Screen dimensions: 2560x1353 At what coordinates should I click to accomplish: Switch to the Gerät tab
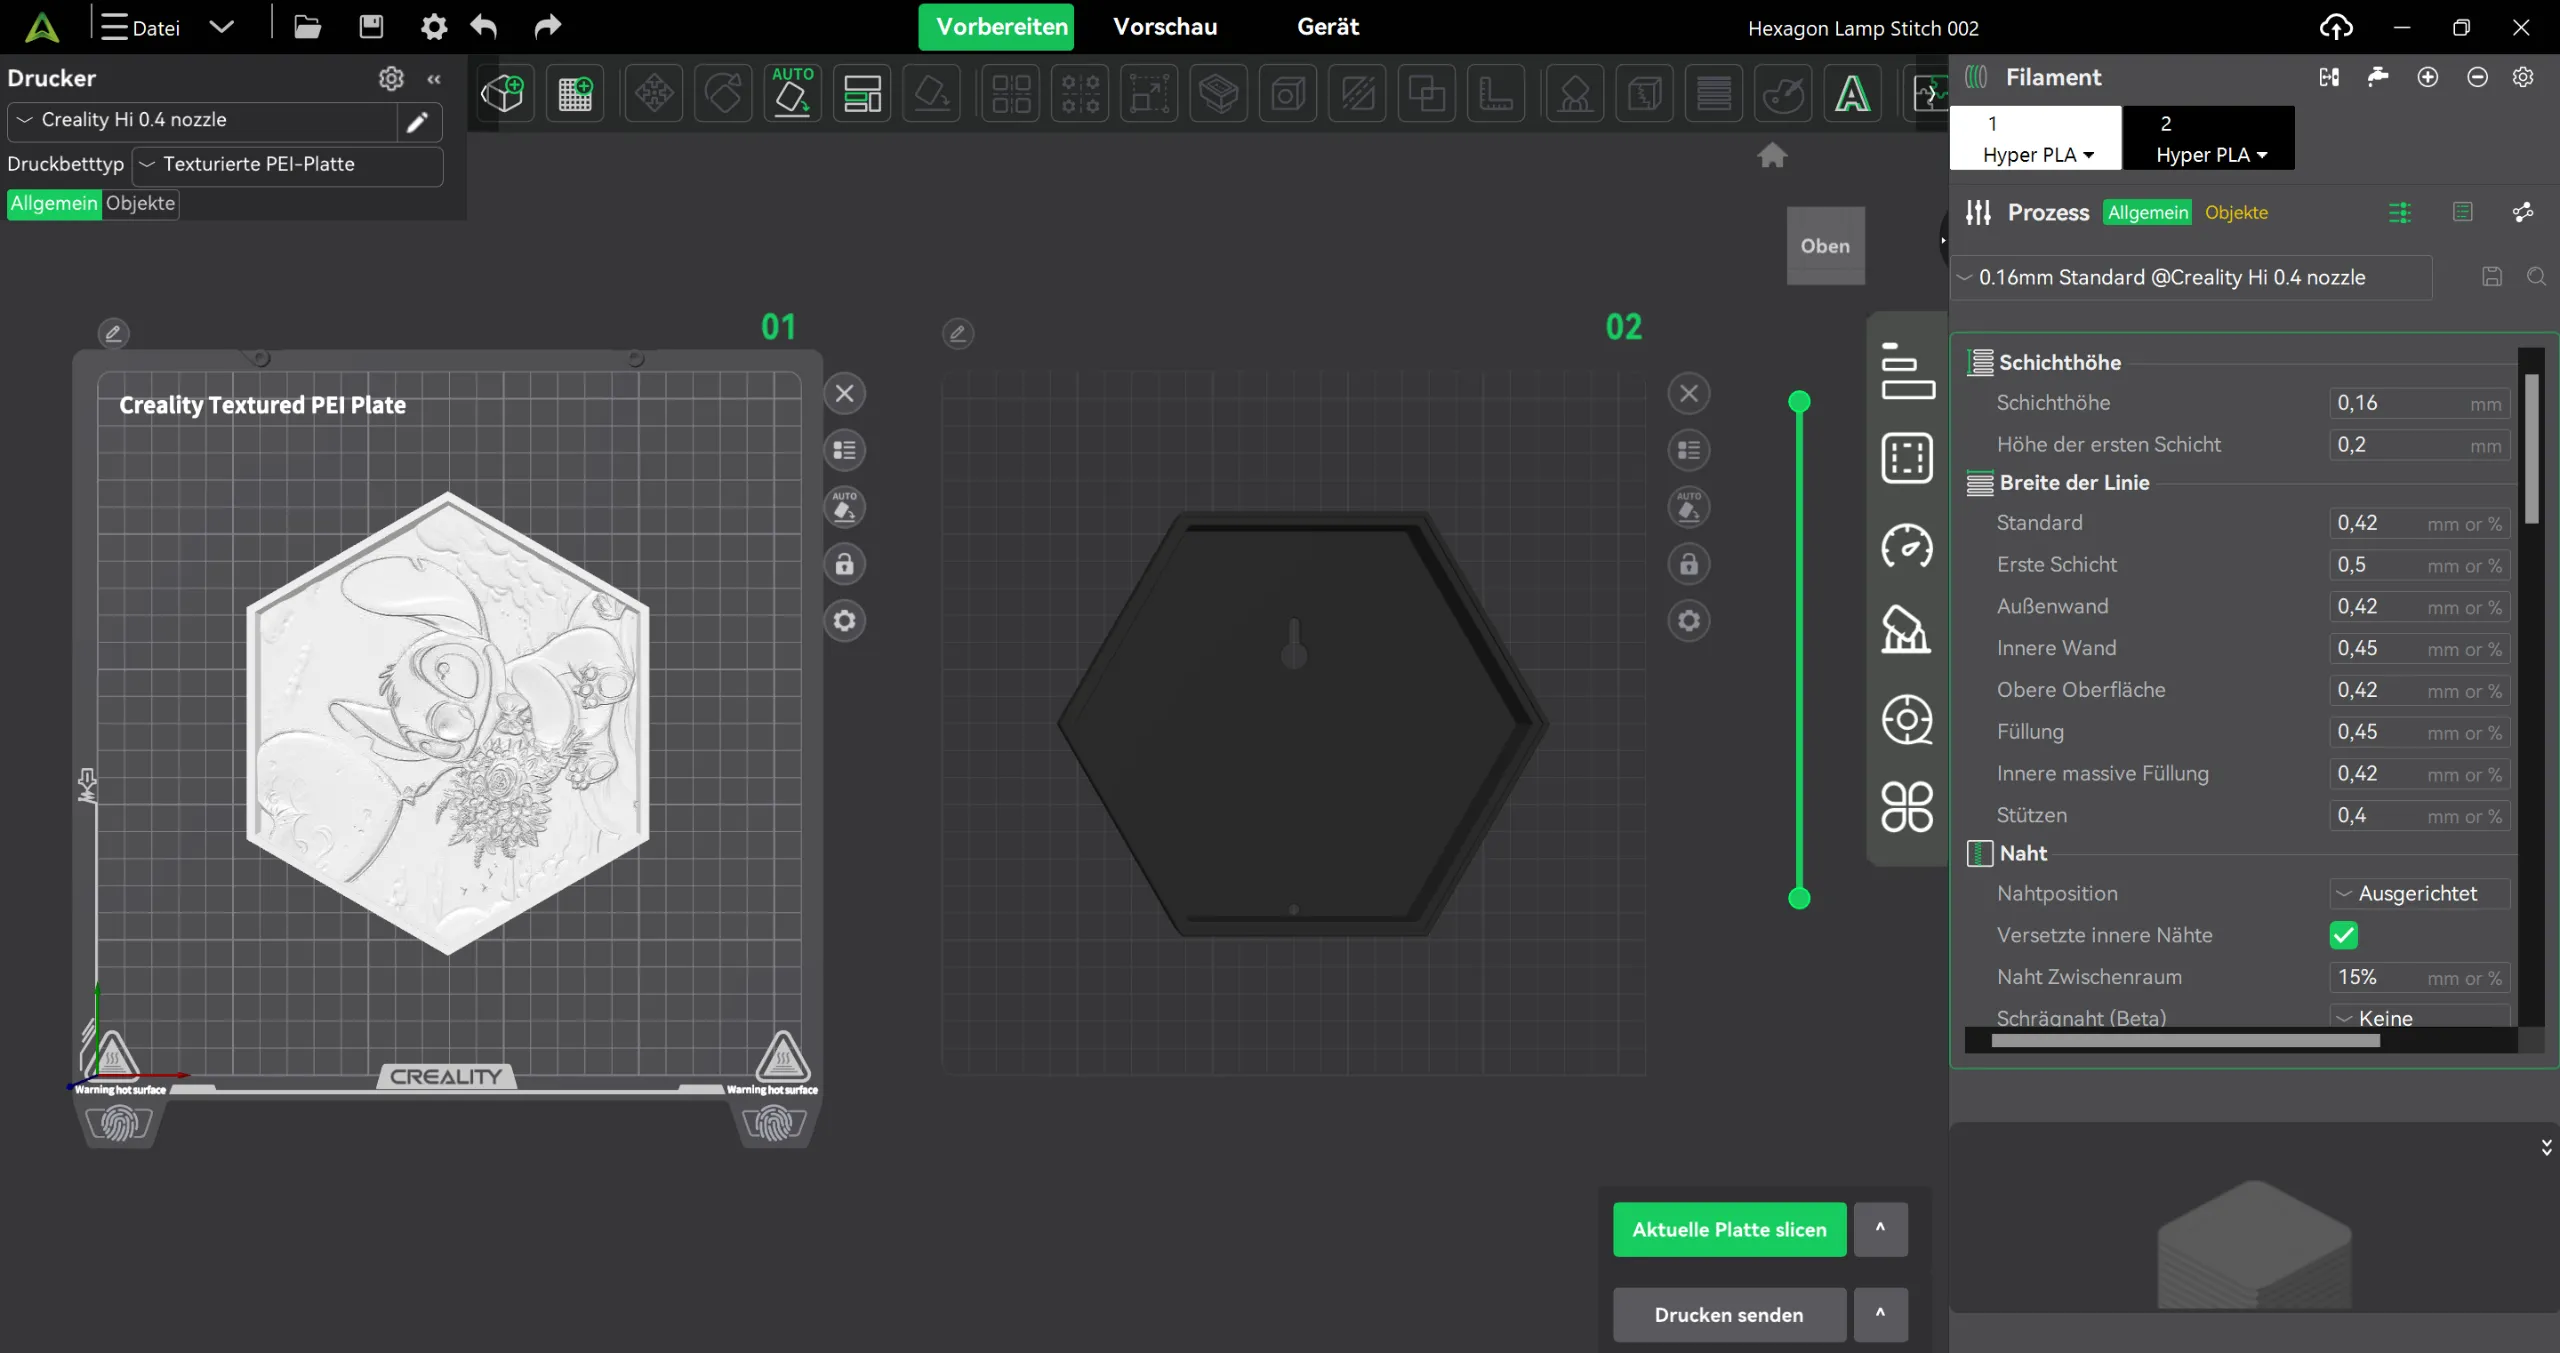pos(1328,27)
